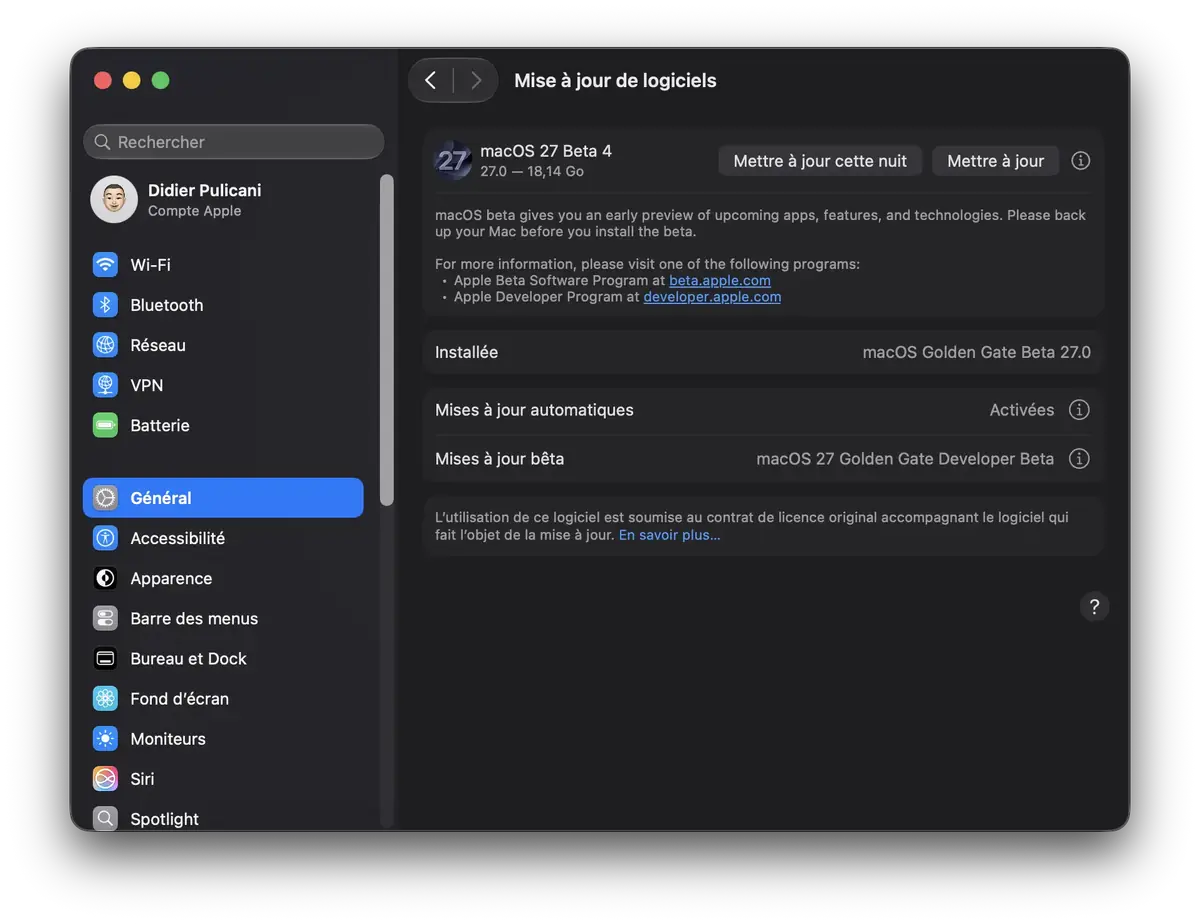1200x924 pixels.
Task: Open the Siri settings pane
Action: (223, 778)
